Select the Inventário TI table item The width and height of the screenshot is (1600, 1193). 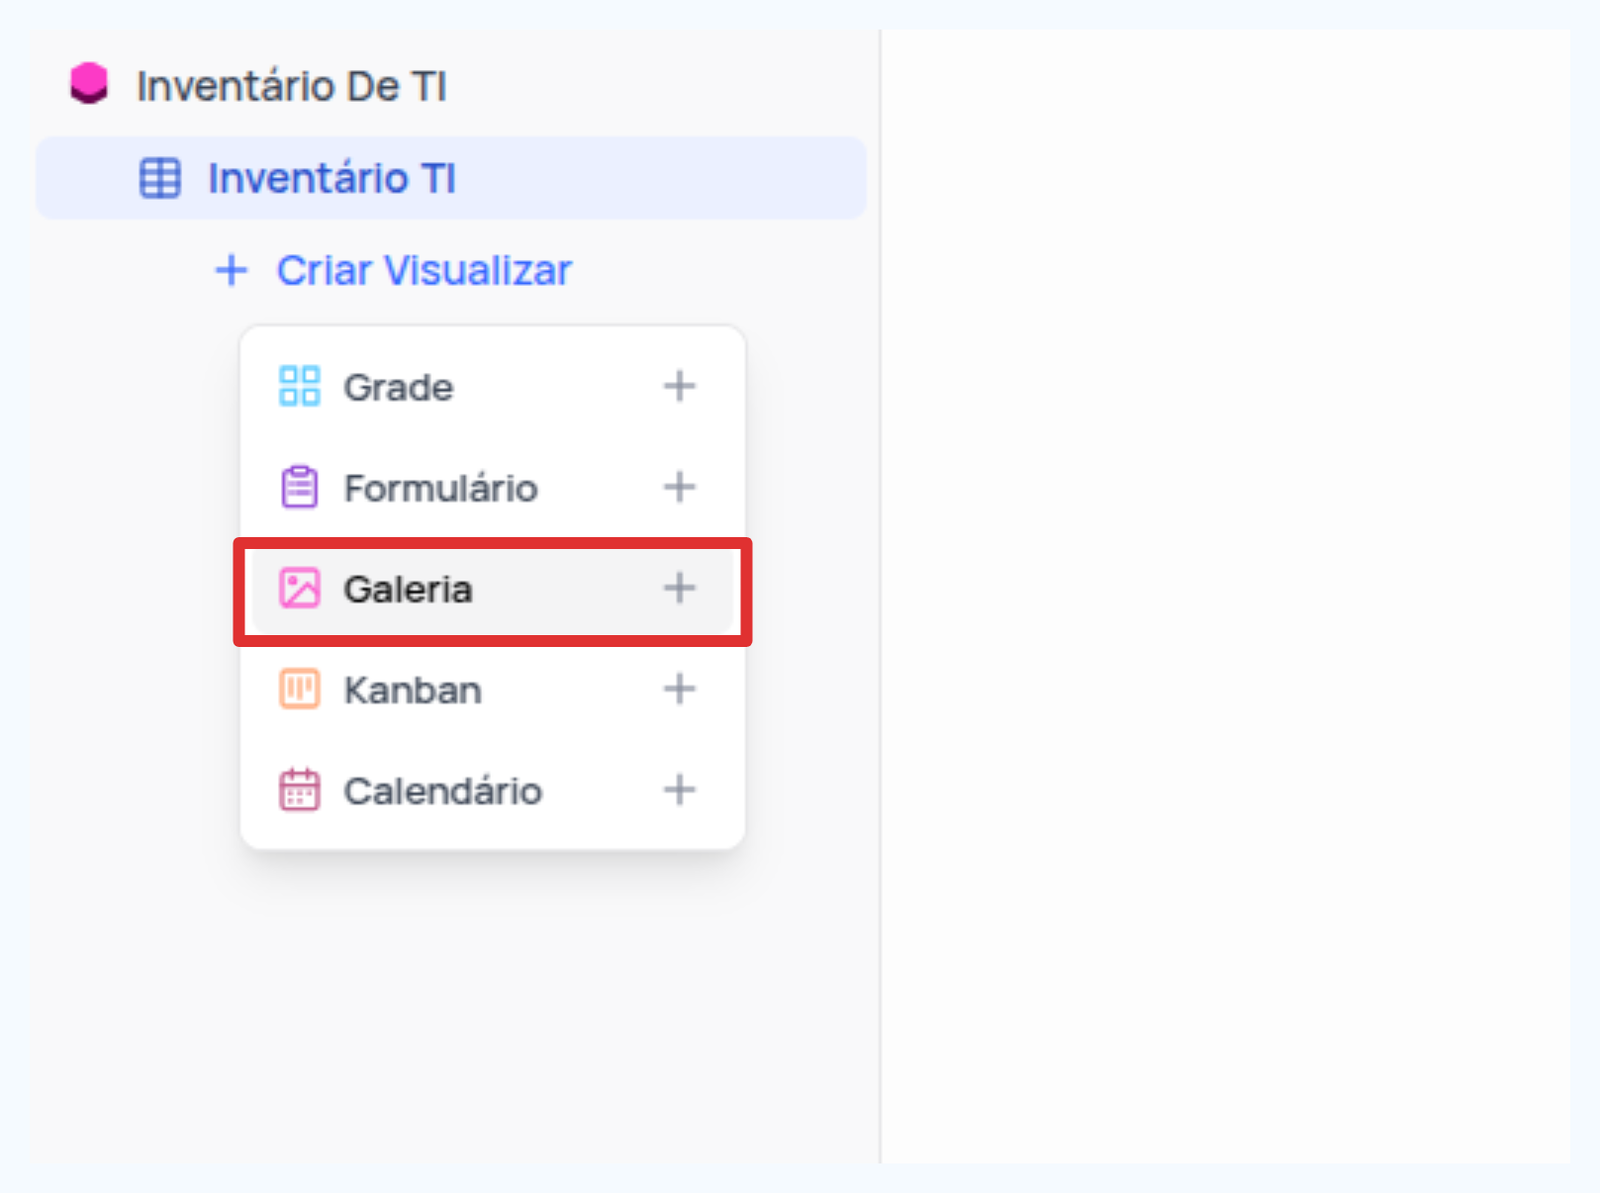click(x=451, y=178)
